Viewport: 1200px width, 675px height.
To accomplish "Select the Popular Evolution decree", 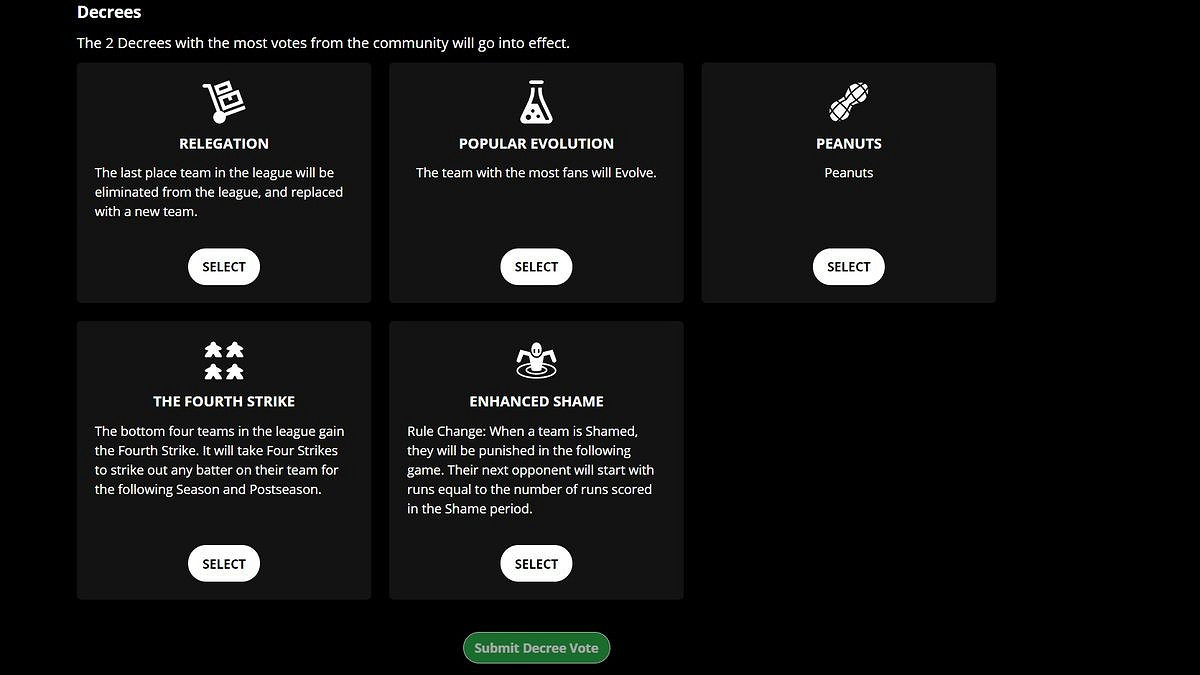I will 536,267.
